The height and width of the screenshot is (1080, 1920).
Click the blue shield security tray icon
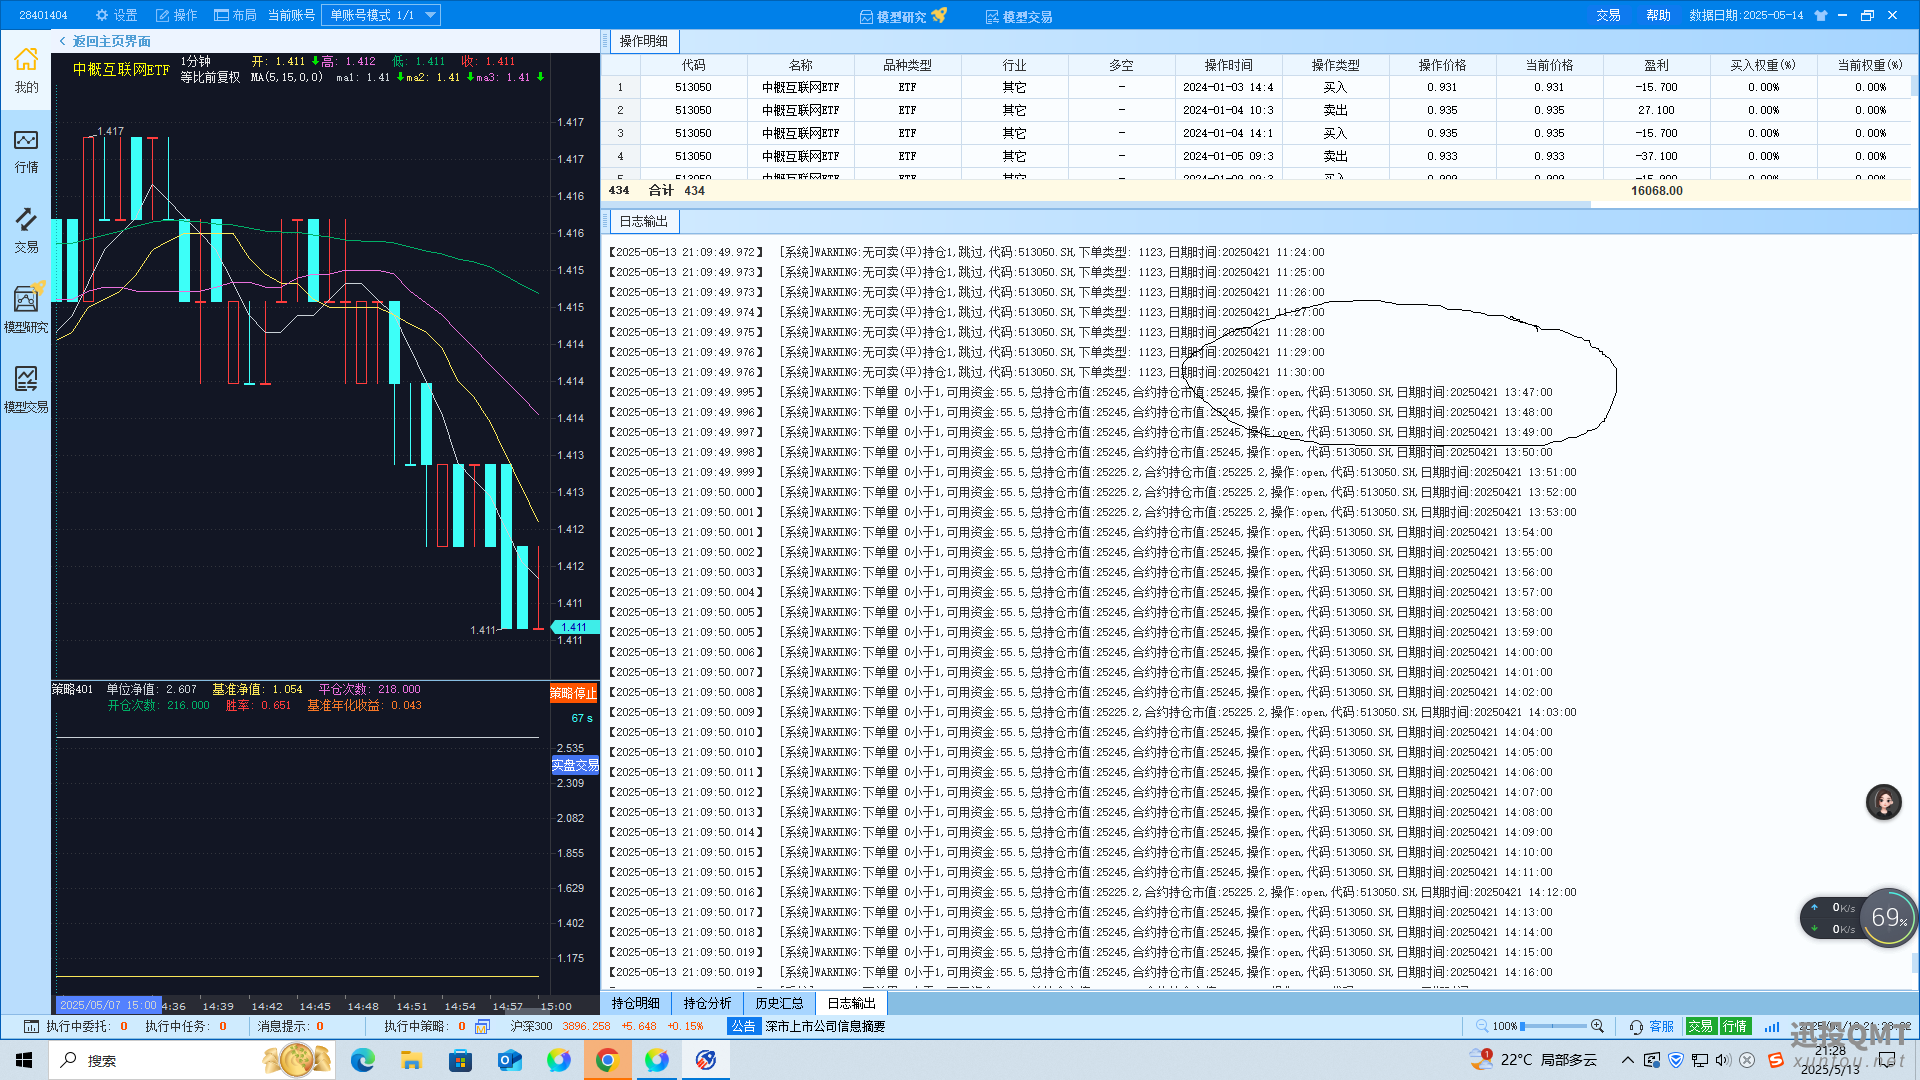(1676, 1060)
